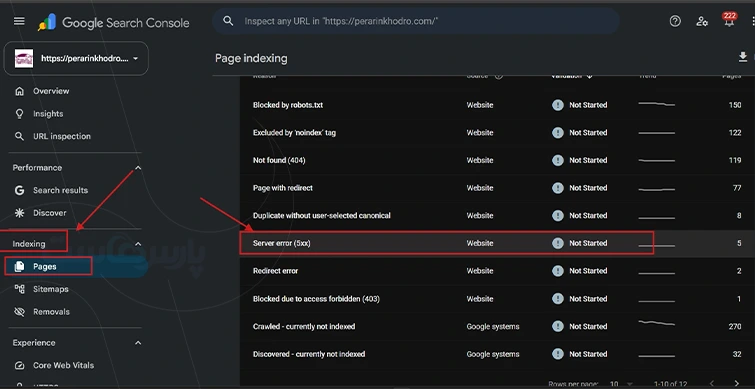Open Discovered - currently not indexed row

click(x=497, y=354)
